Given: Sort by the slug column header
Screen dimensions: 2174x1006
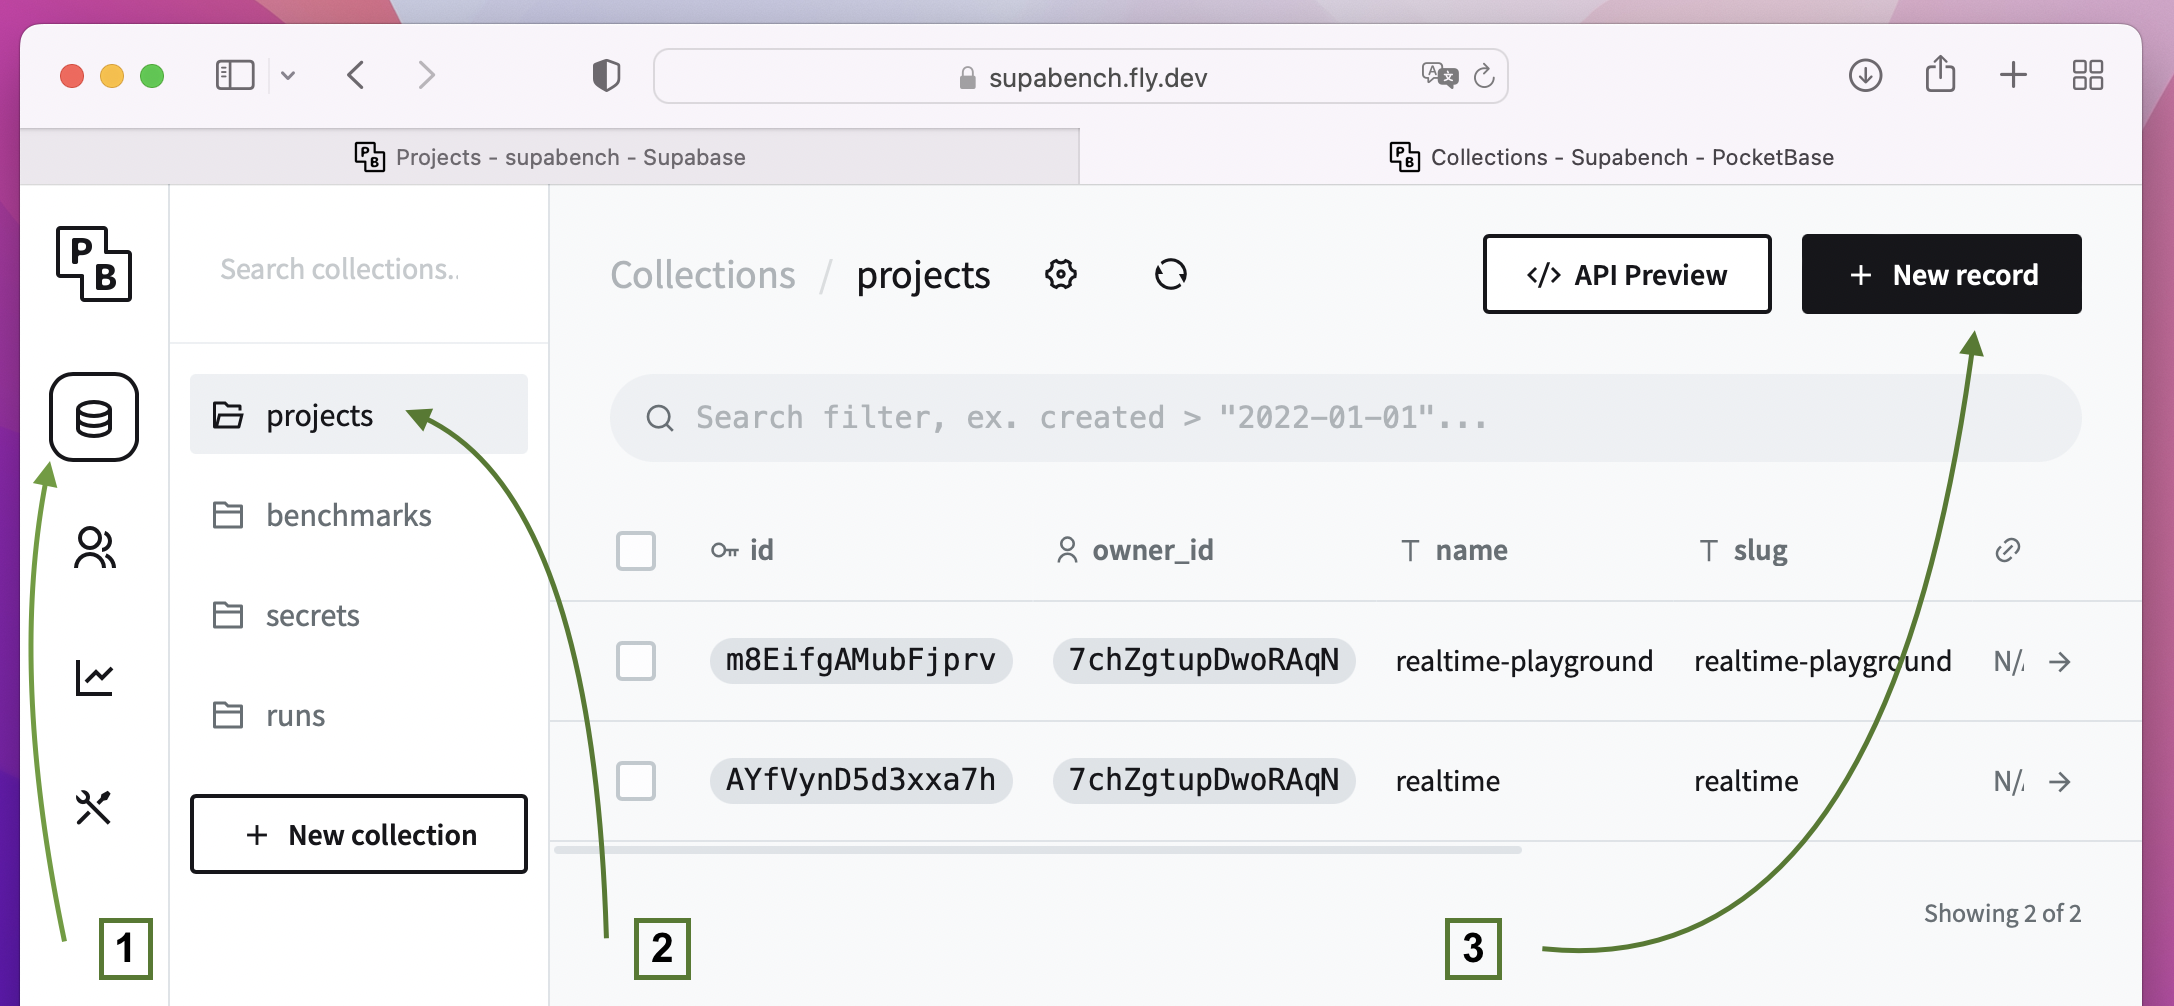Looking at the screenshot, I should [x=1743, y=550].
